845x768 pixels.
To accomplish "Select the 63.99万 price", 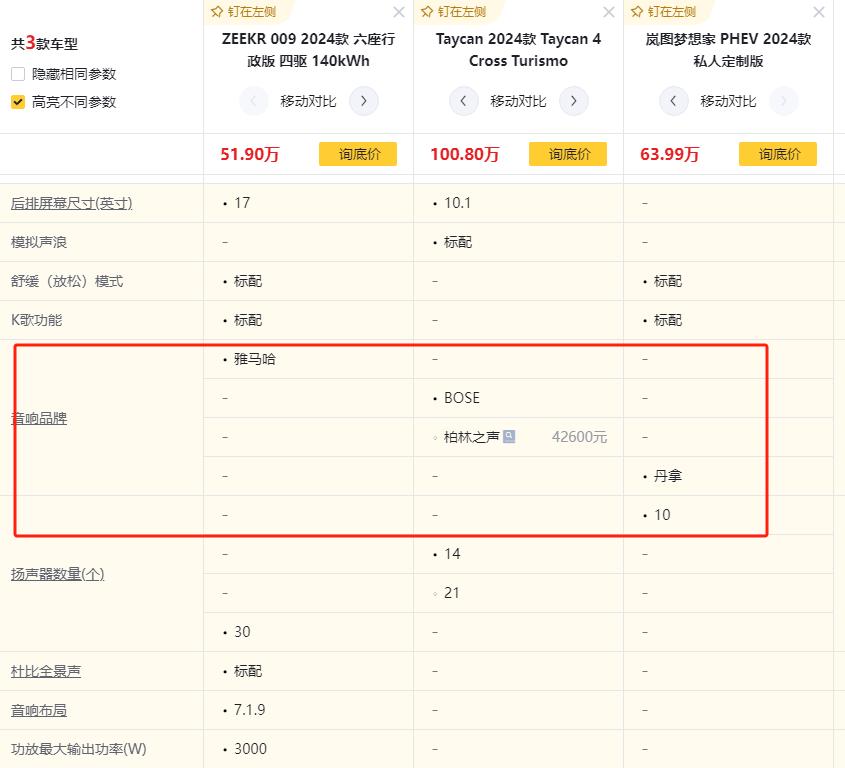I will click(x=669, y=154).
